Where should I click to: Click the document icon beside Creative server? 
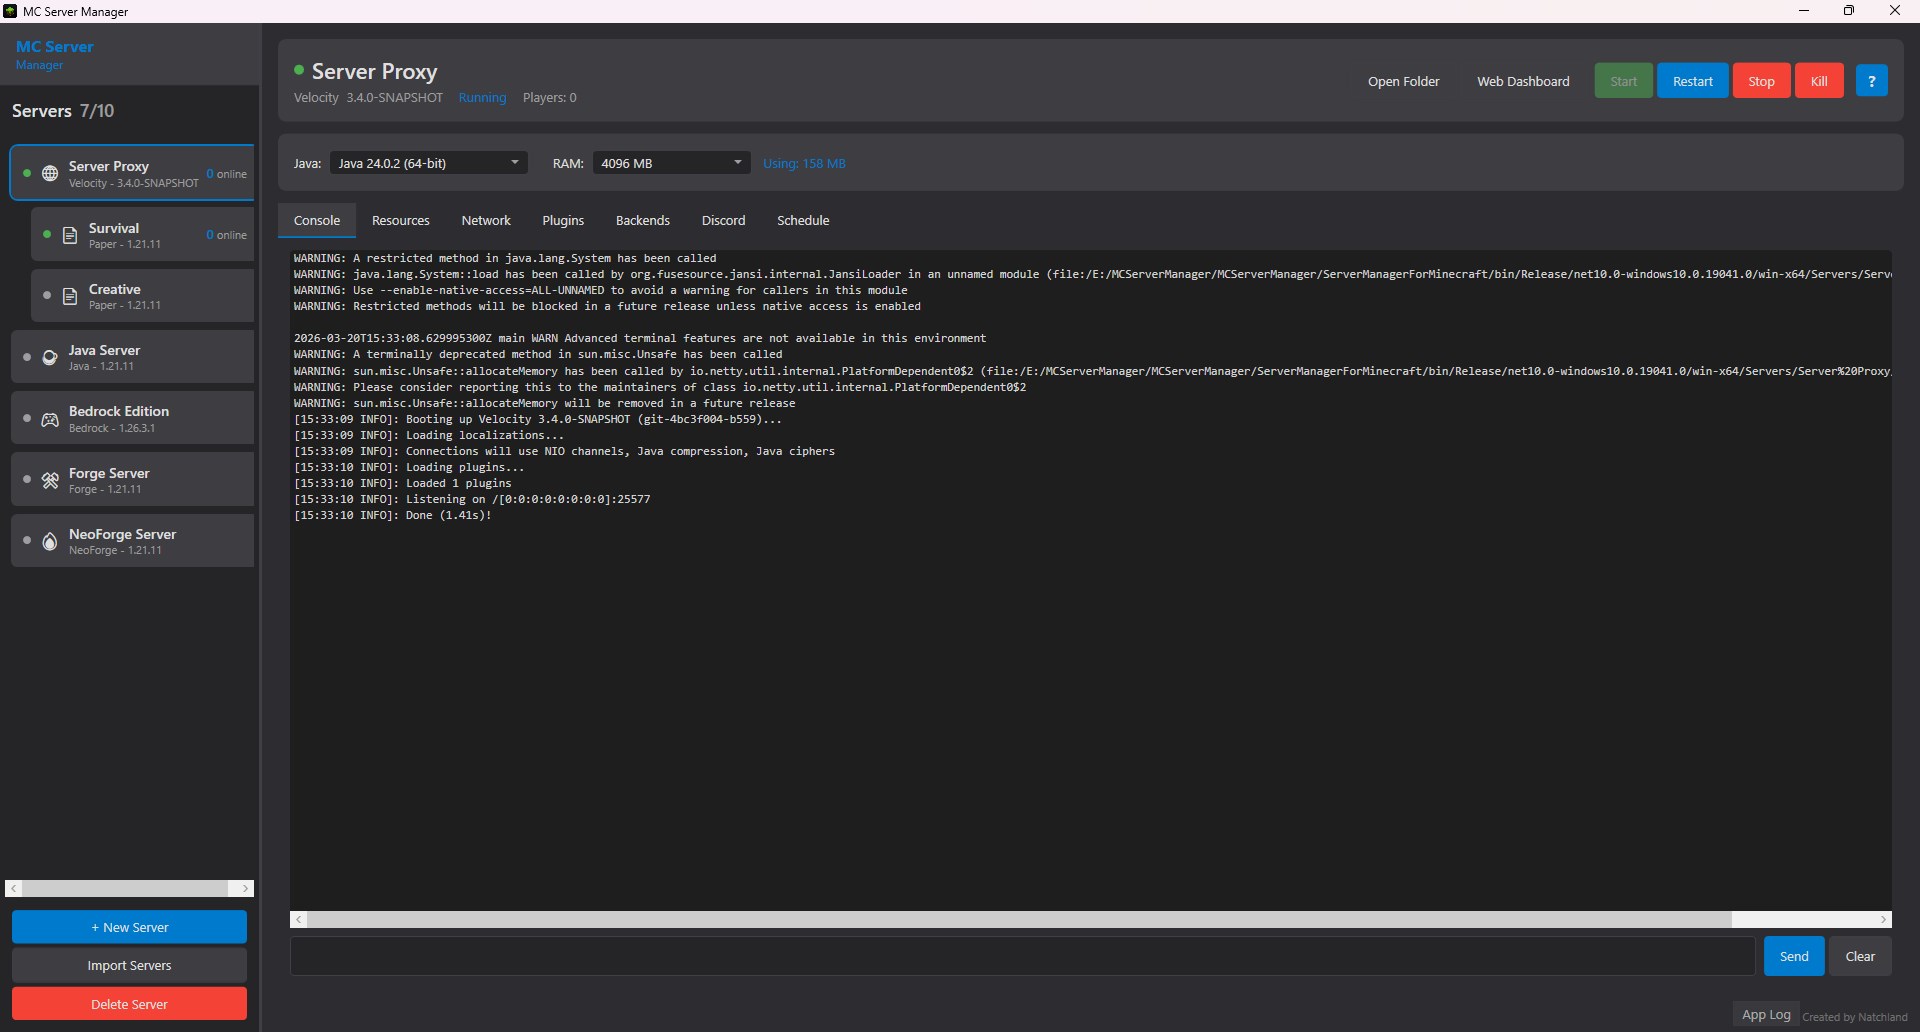click(70, 296)
